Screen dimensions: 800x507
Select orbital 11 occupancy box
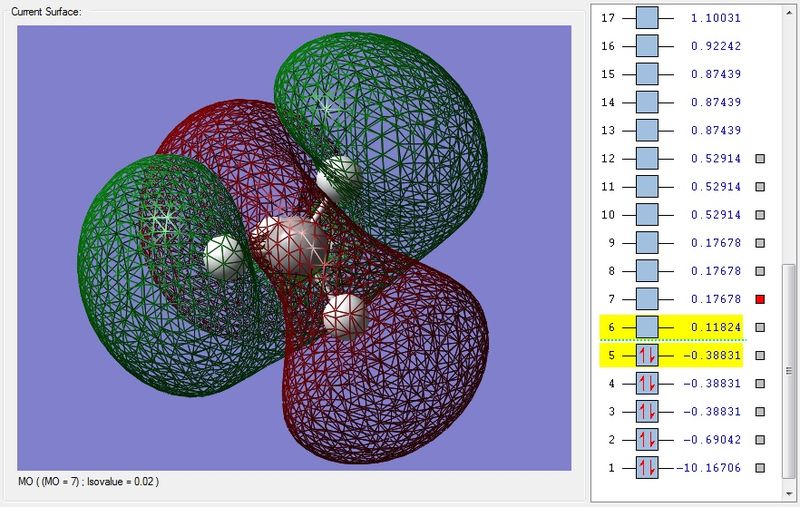coord(647,187)
